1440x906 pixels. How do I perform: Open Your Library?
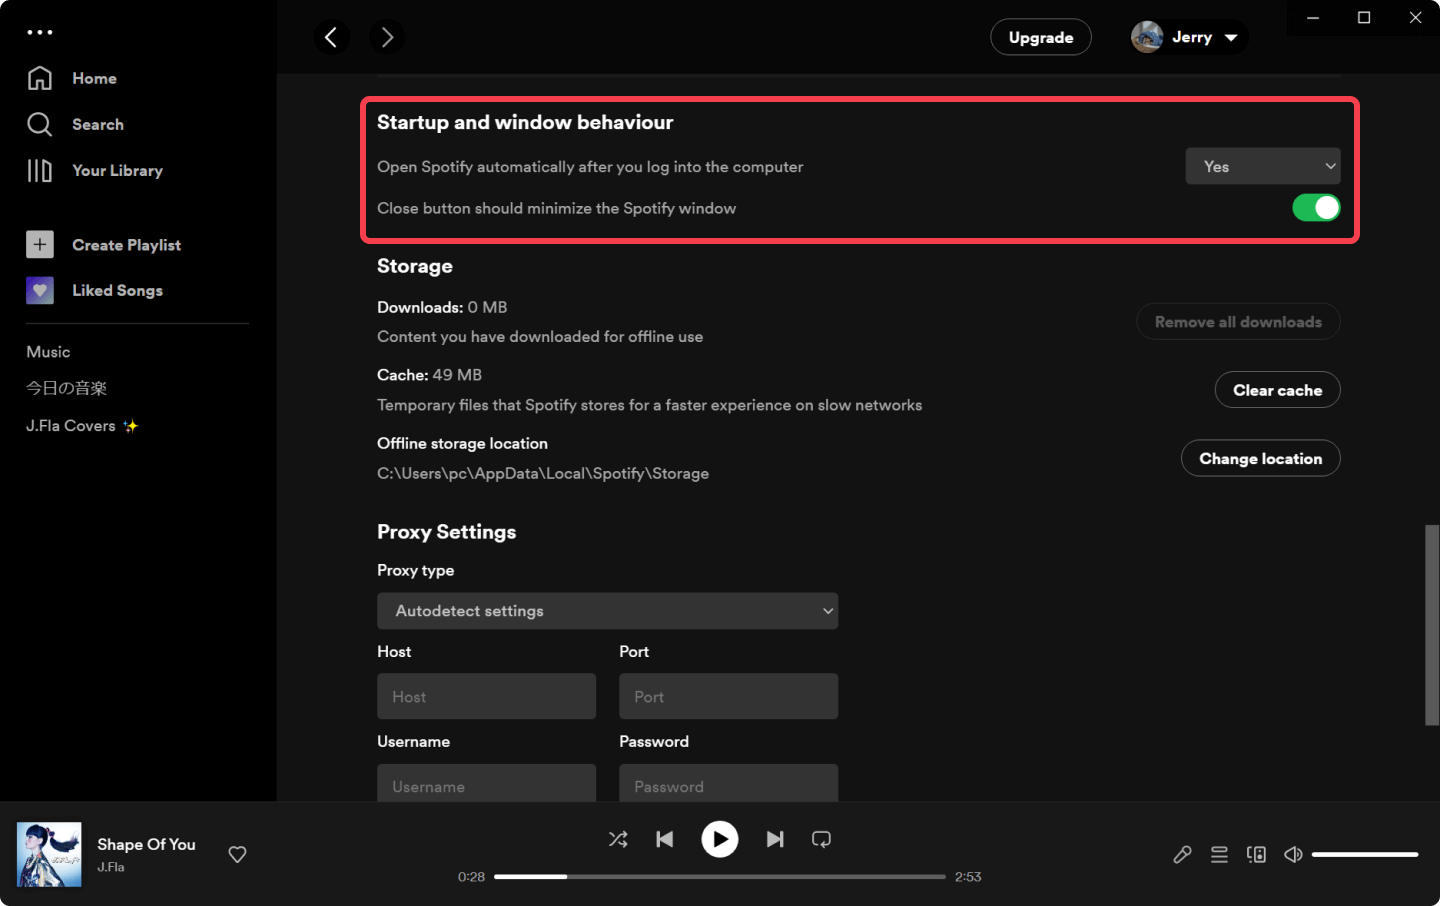pyautogui.click(x=95, y=170)
